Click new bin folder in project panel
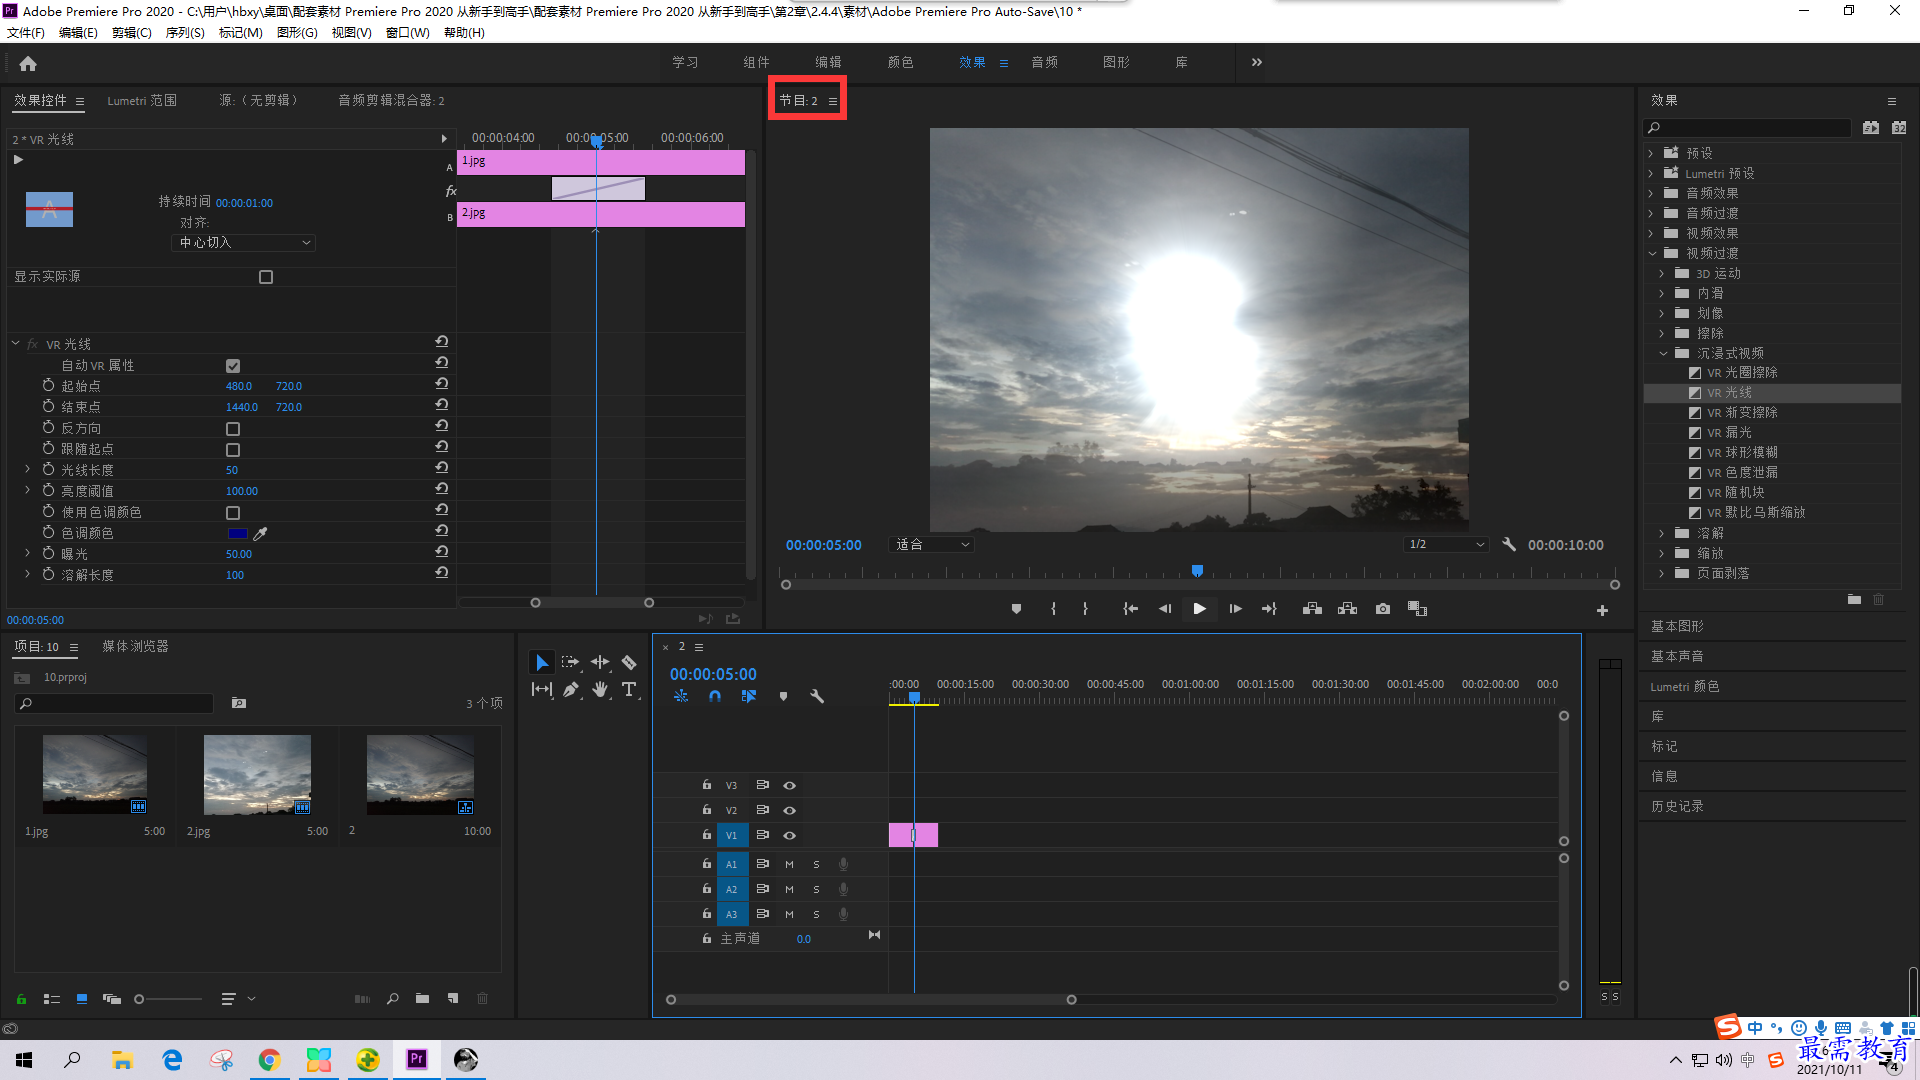Image resolution: width=1920 pixels, height=1080 pixels. click(423, 998)
